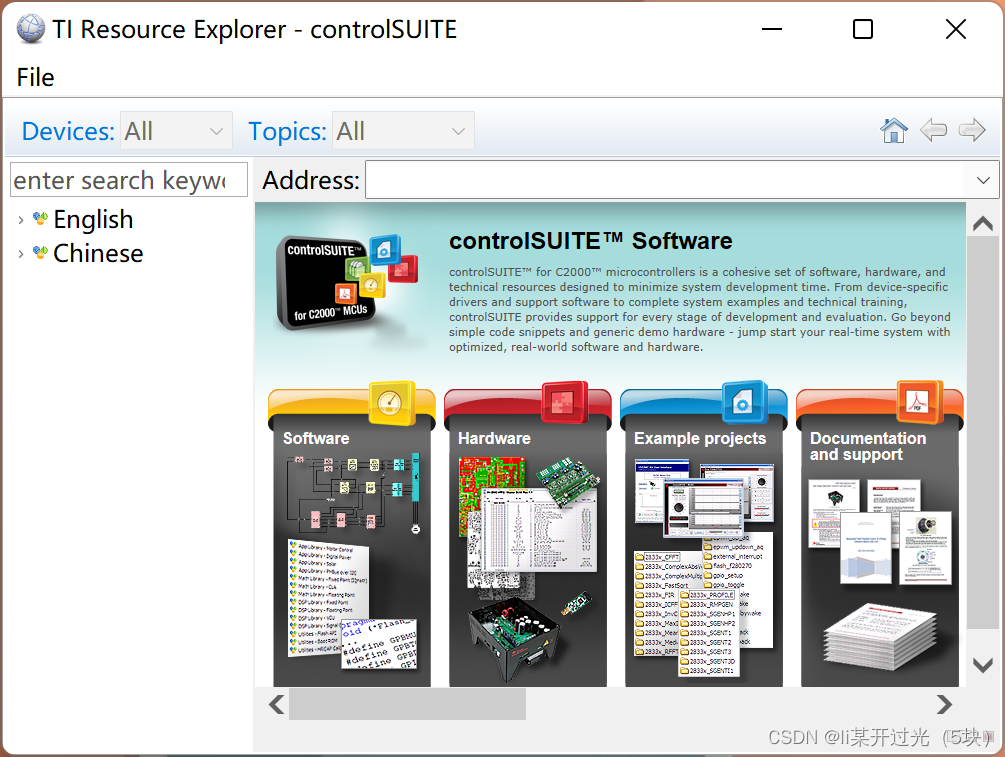Click the Chinese node icon
1005x757 pixels.
[40, 253]
